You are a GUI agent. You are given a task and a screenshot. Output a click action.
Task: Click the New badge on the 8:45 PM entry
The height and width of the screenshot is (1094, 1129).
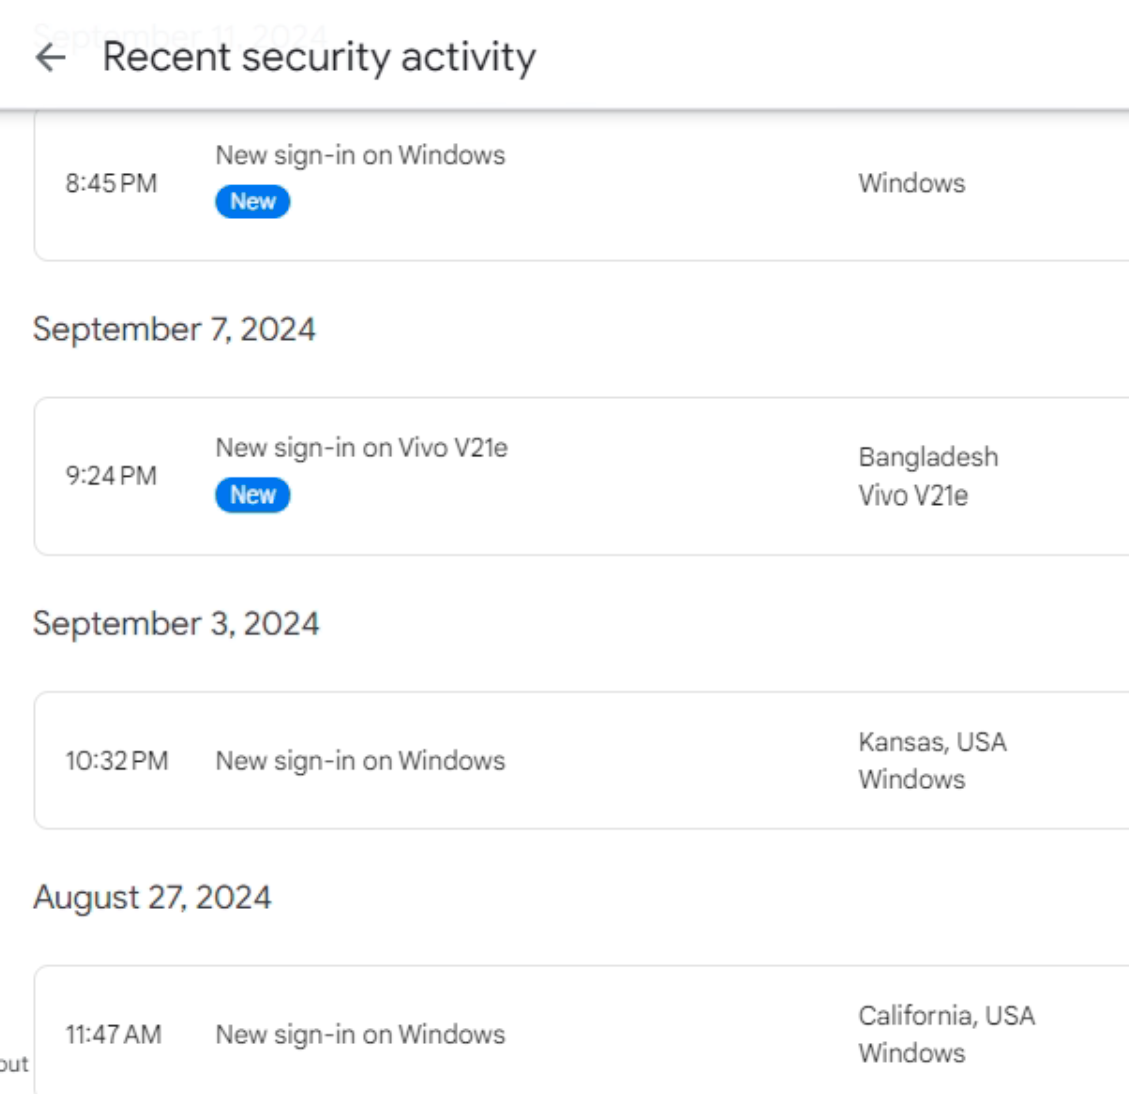coord(252,202)
